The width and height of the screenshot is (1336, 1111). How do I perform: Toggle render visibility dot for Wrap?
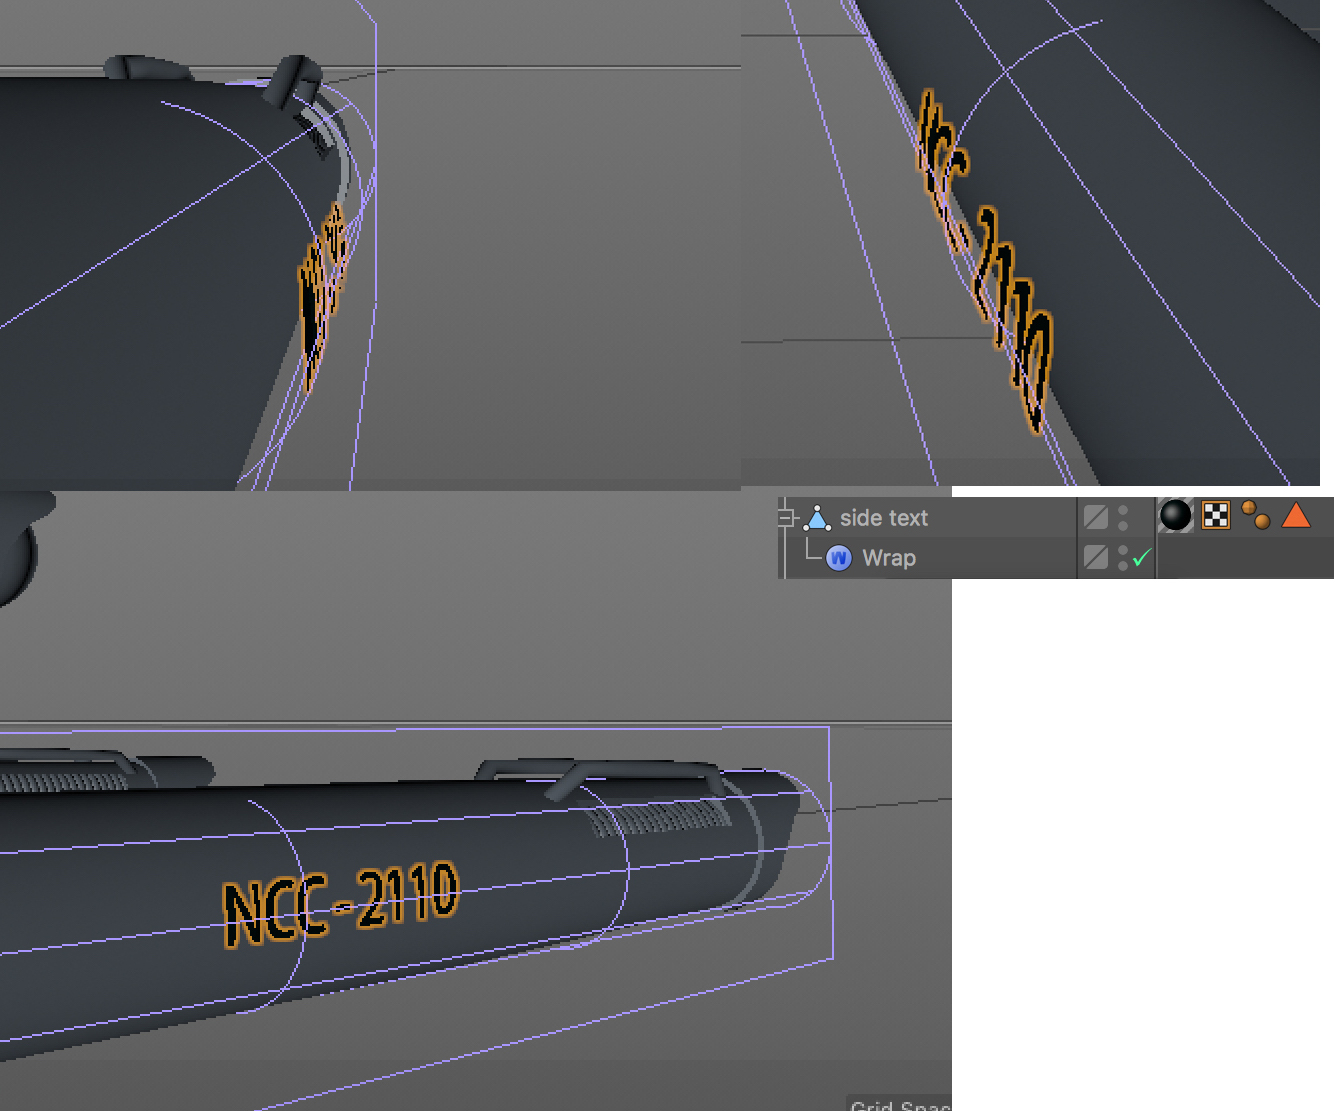coord(1123,565)
